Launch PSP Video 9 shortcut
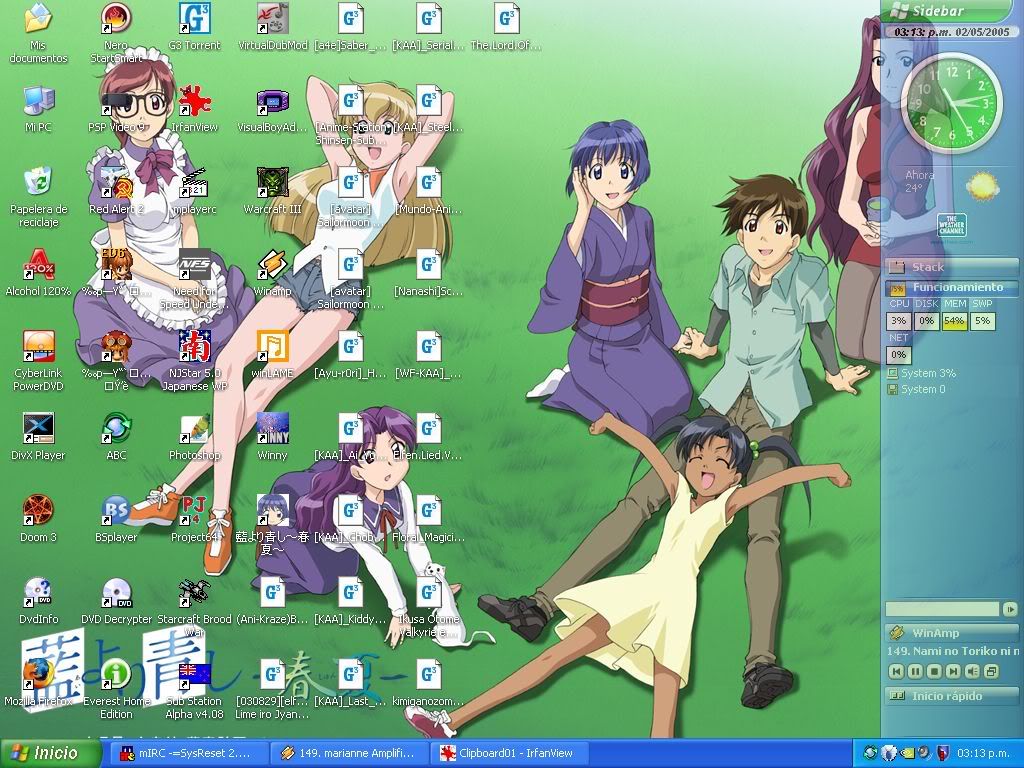This screenshot has width=1024, height=768. [116, 102]
